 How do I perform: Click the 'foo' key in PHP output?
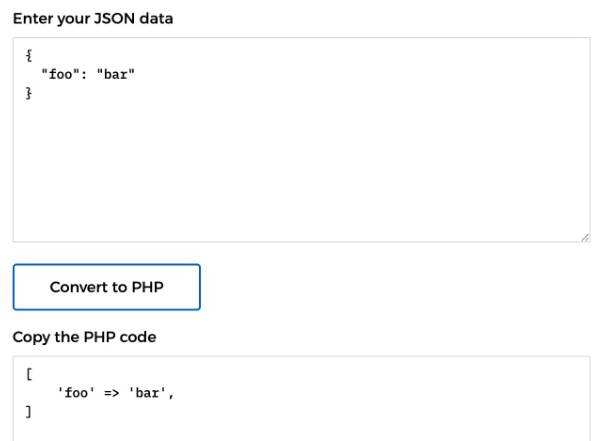coord(76,393)
